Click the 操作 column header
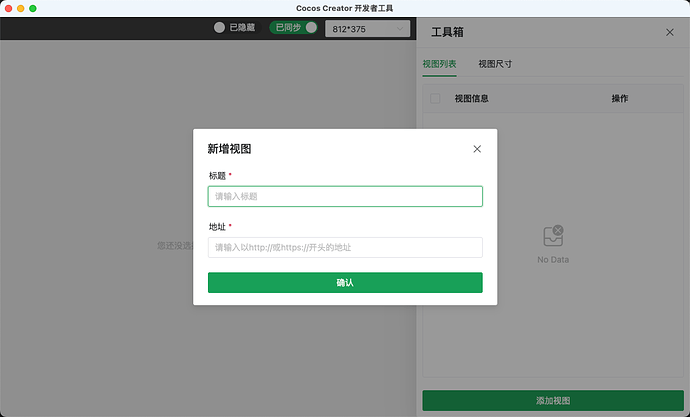 620,99
